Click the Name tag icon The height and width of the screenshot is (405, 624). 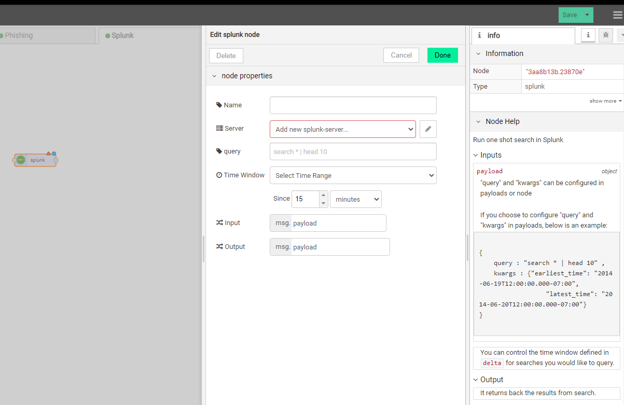click(x=219, y=105)
